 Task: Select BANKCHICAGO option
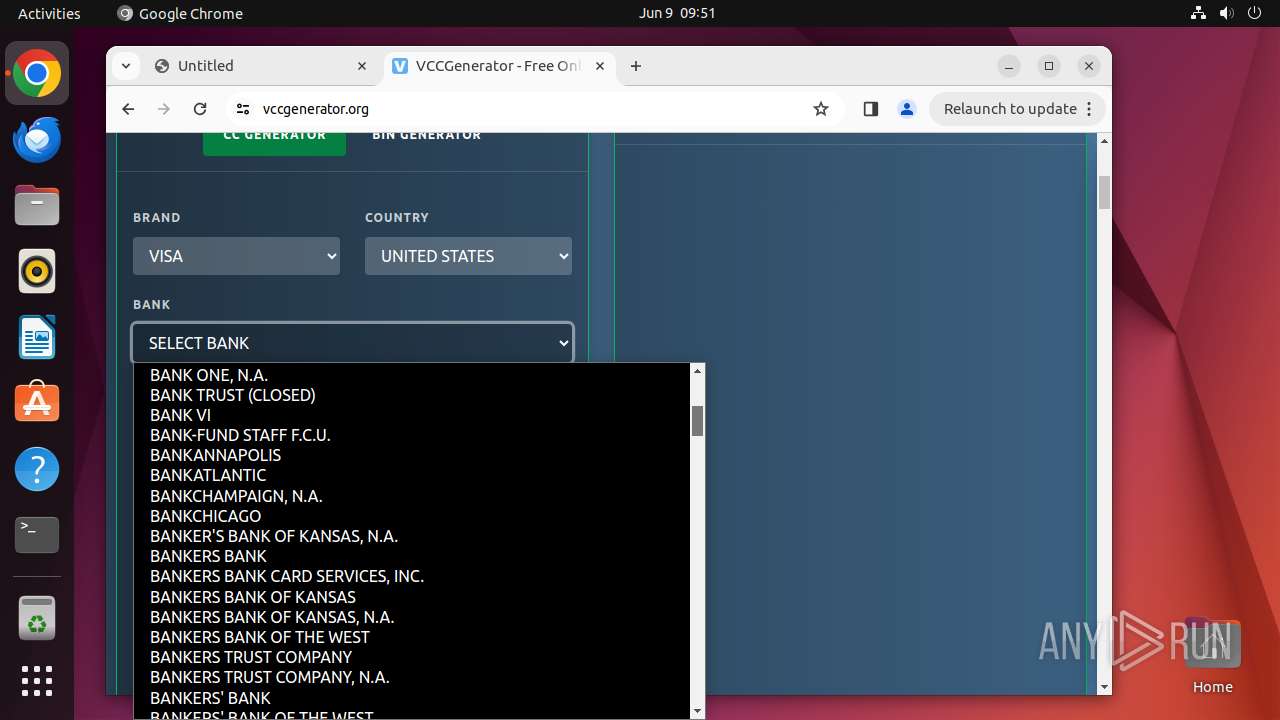click(x=412, y=516)
